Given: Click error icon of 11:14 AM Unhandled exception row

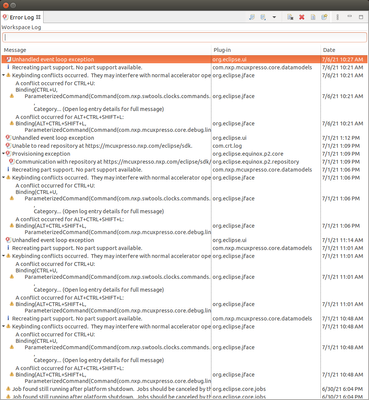Looking at the screenshot, I should pos(9,240).
